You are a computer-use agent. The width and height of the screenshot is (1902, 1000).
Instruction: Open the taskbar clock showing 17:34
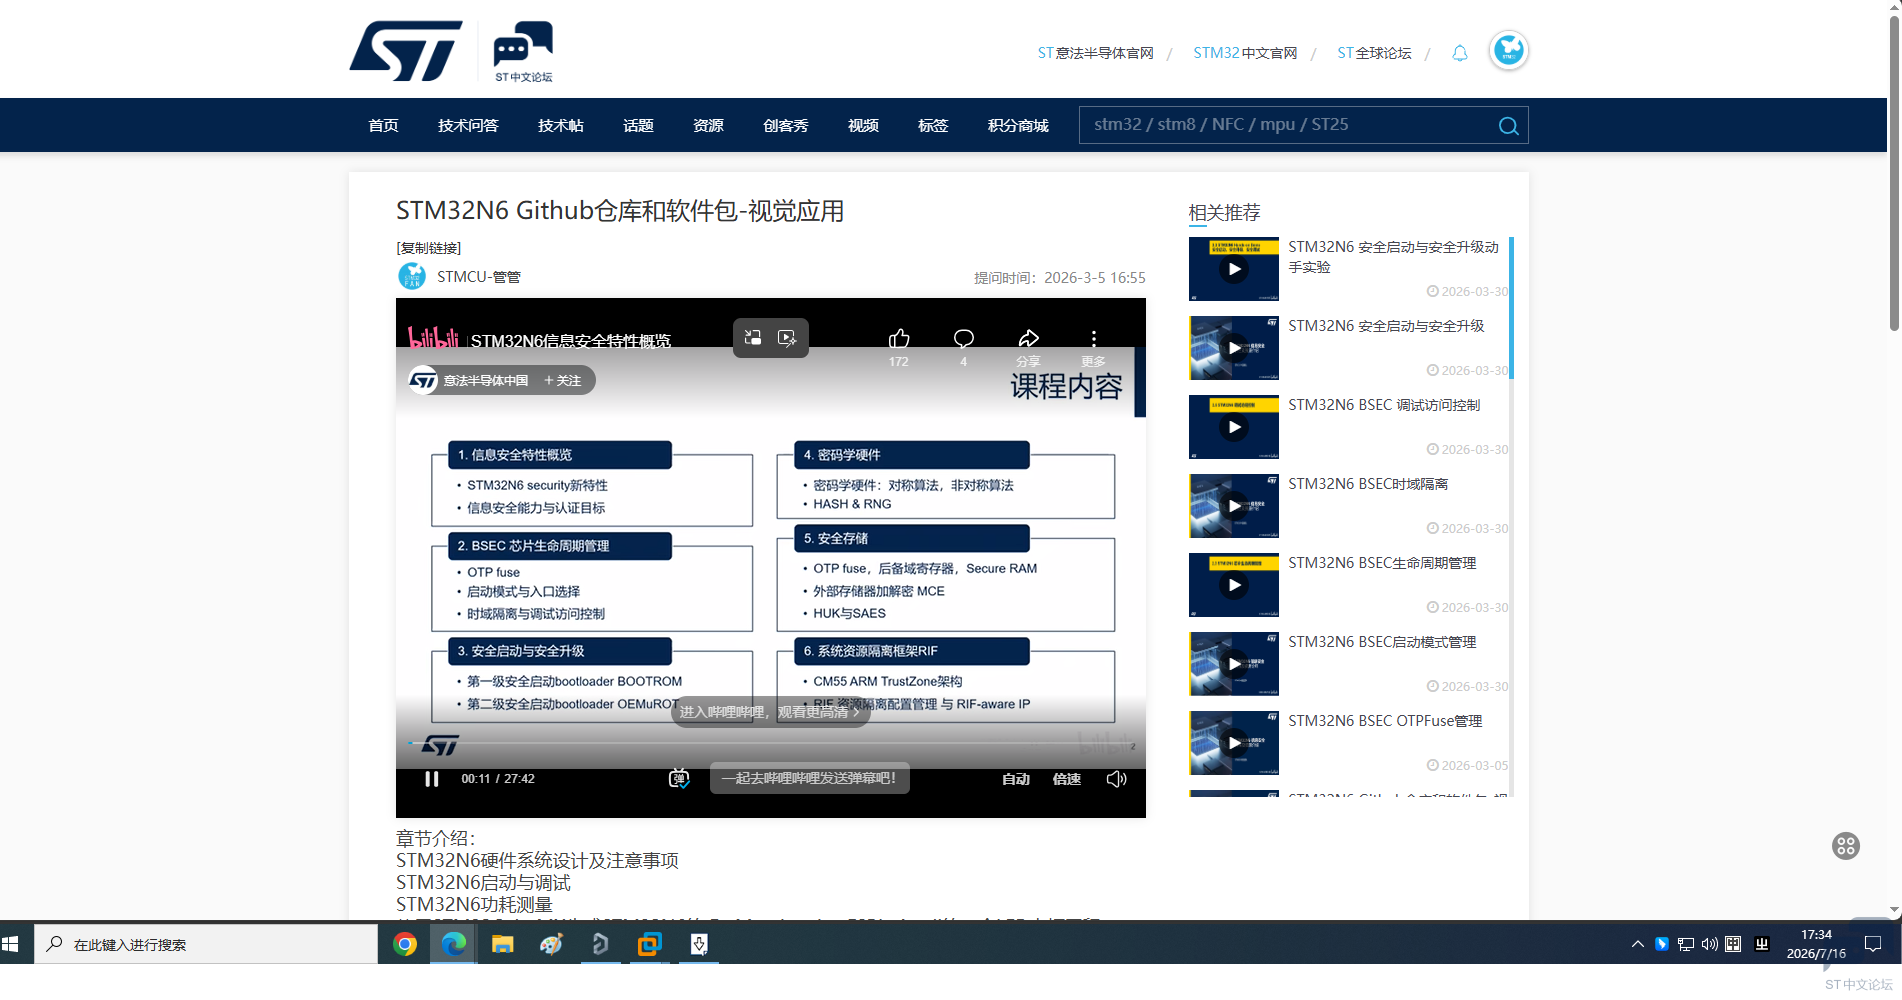[1816, 944]
